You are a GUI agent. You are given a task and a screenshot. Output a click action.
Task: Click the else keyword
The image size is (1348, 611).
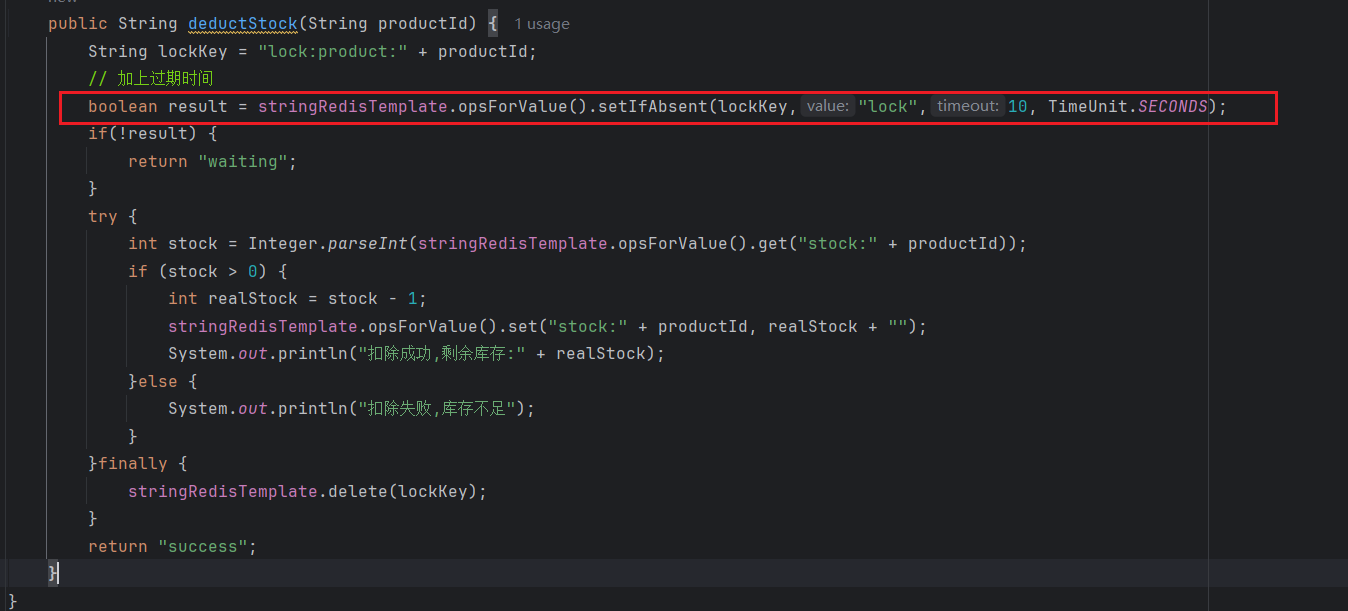click(158, 381)
